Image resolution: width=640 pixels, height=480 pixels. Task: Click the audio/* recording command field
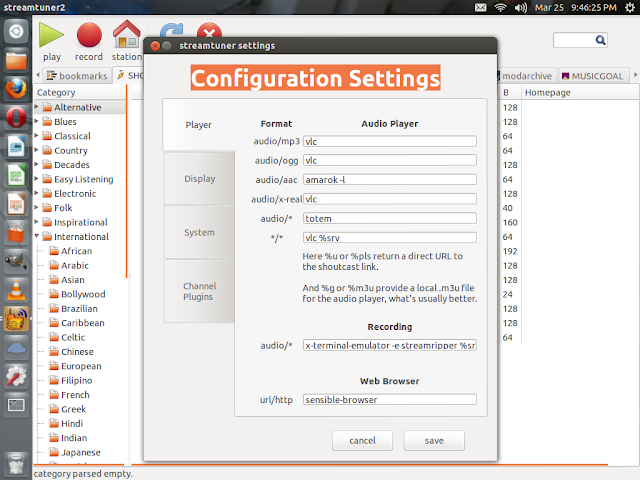(390, 345)
